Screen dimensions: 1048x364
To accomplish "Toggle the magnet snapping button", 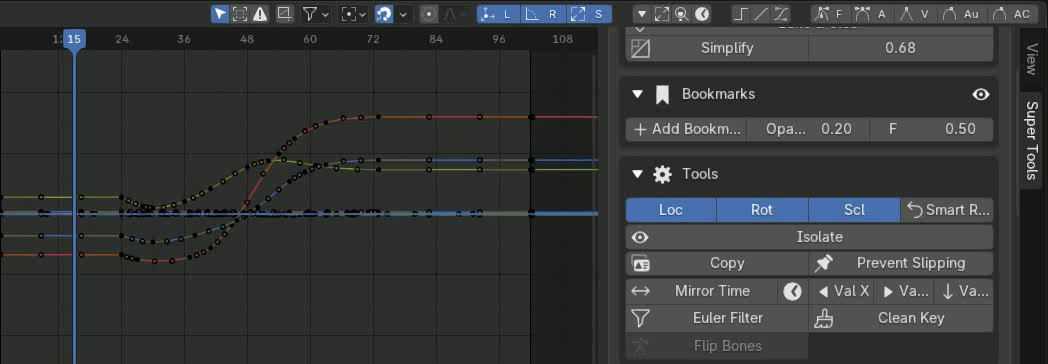I will pos(384,13).
